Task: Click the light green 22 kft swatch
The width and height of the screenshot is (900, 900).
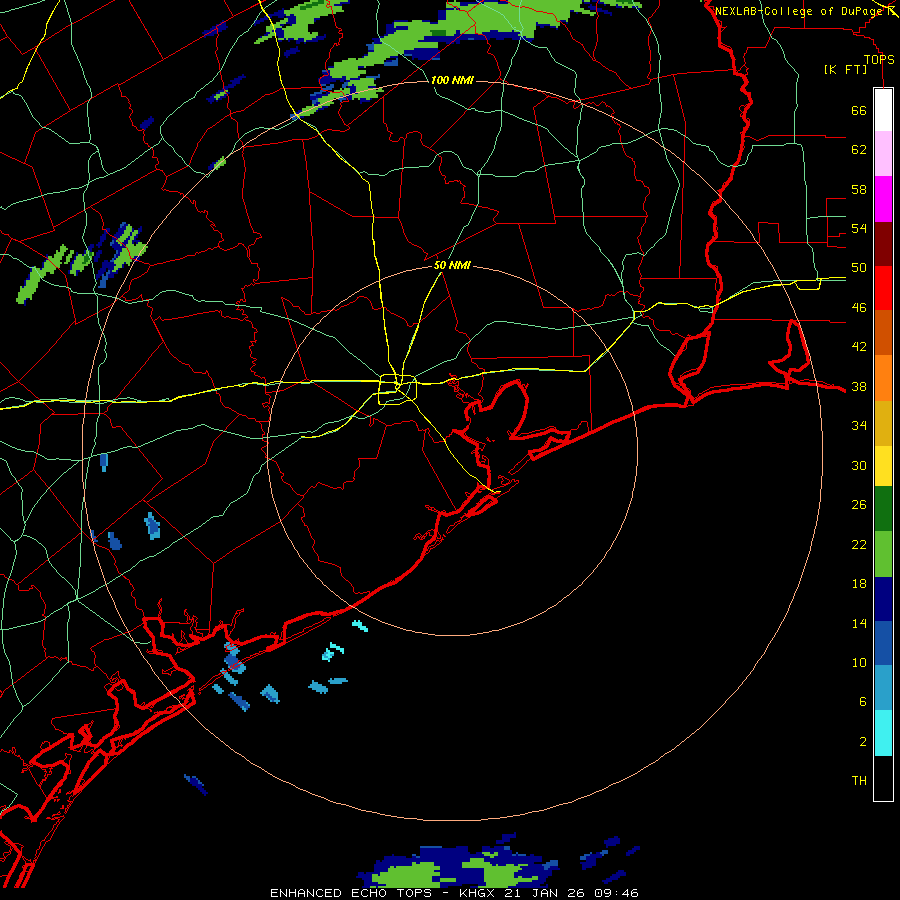Action: 883,554
